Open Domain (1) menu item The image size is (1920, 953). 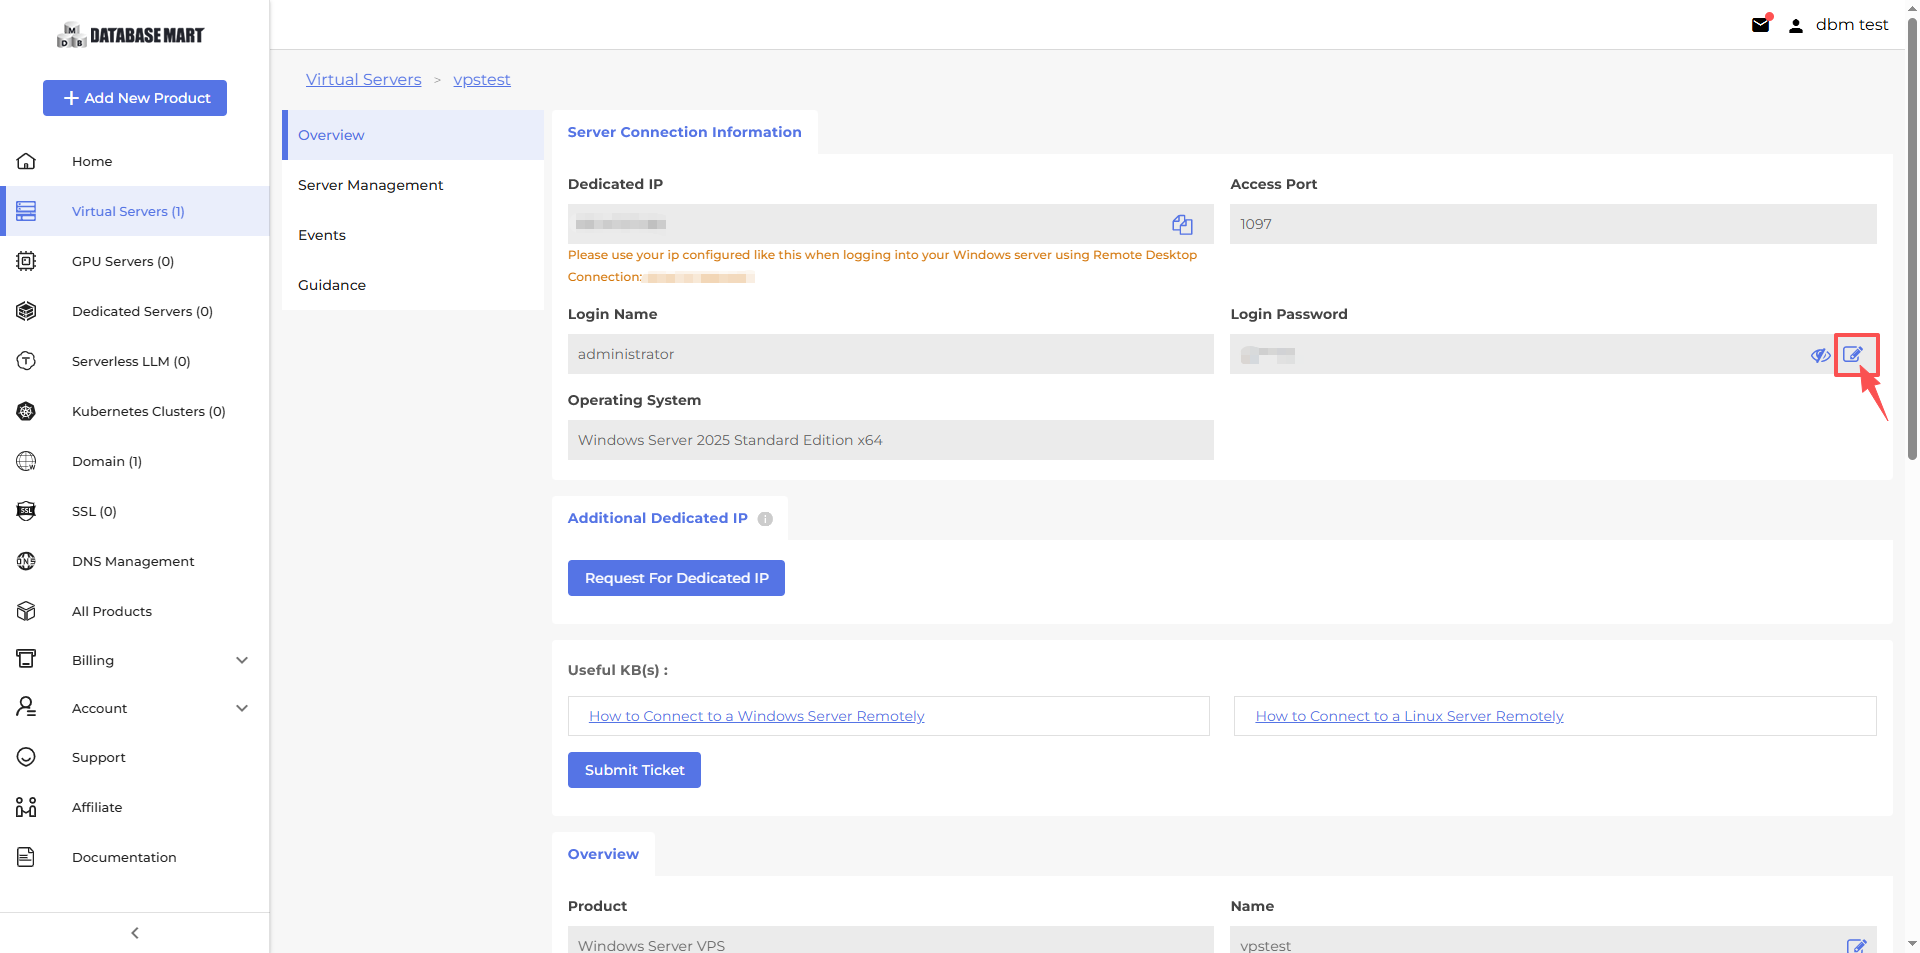point(135,461)
